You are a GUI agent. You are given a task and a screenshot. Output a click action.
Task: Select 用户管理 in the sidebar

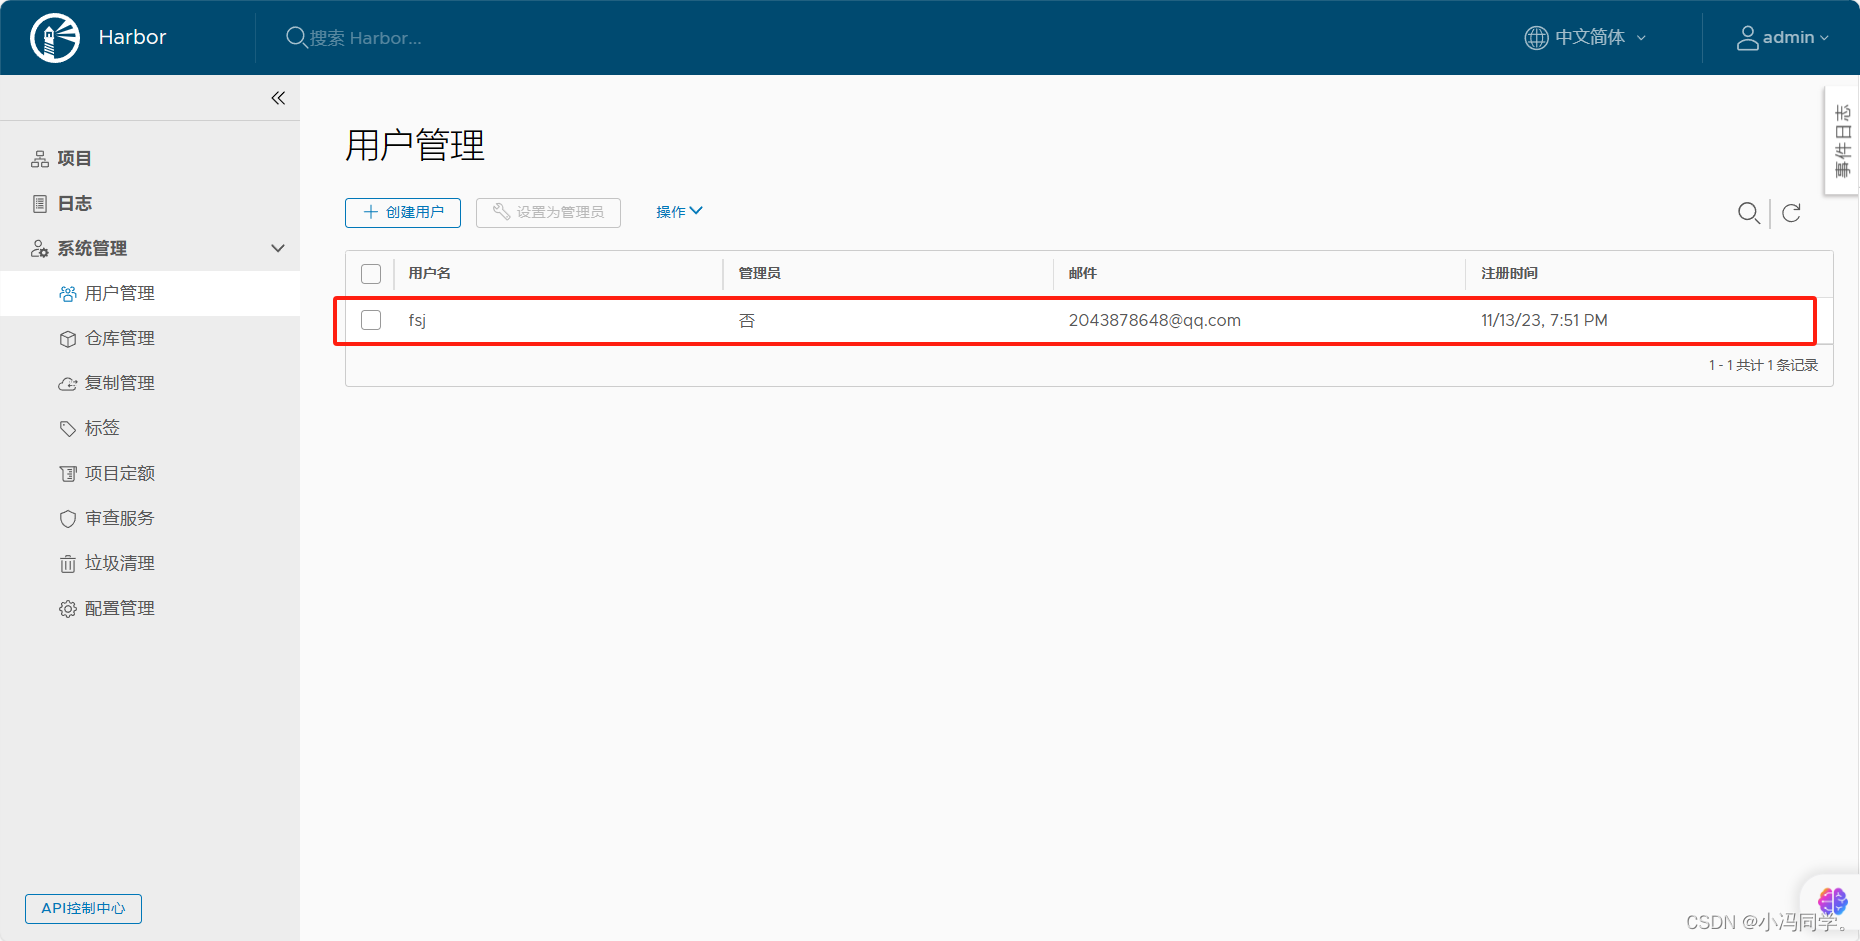tap(150, 294)
